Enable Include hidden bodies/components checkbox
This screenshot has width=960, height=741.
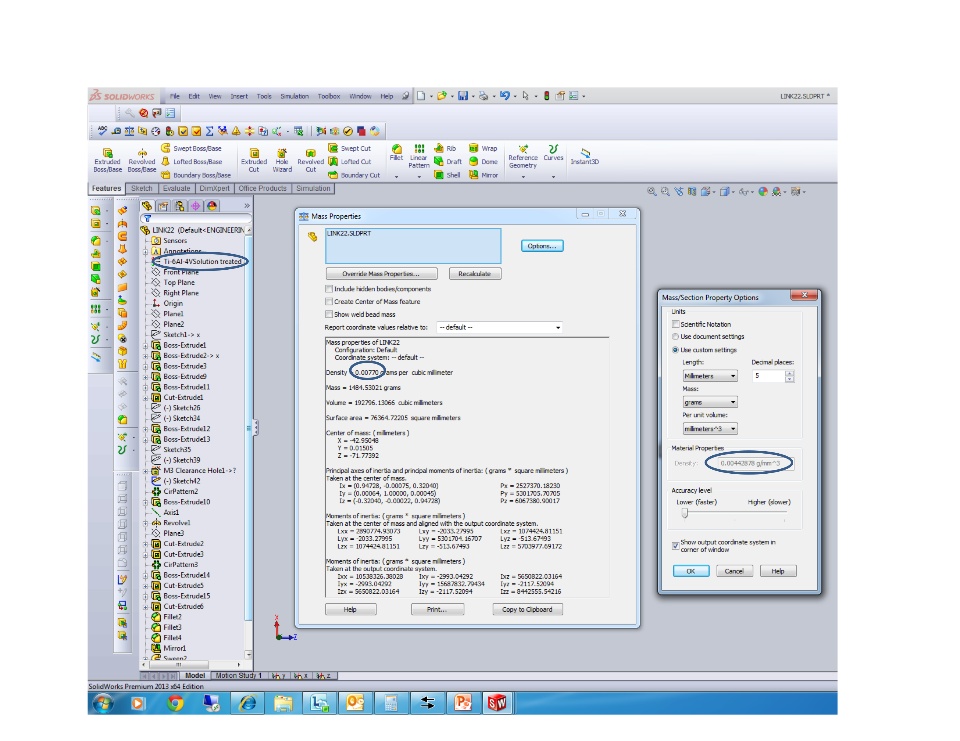coord(329,289)
